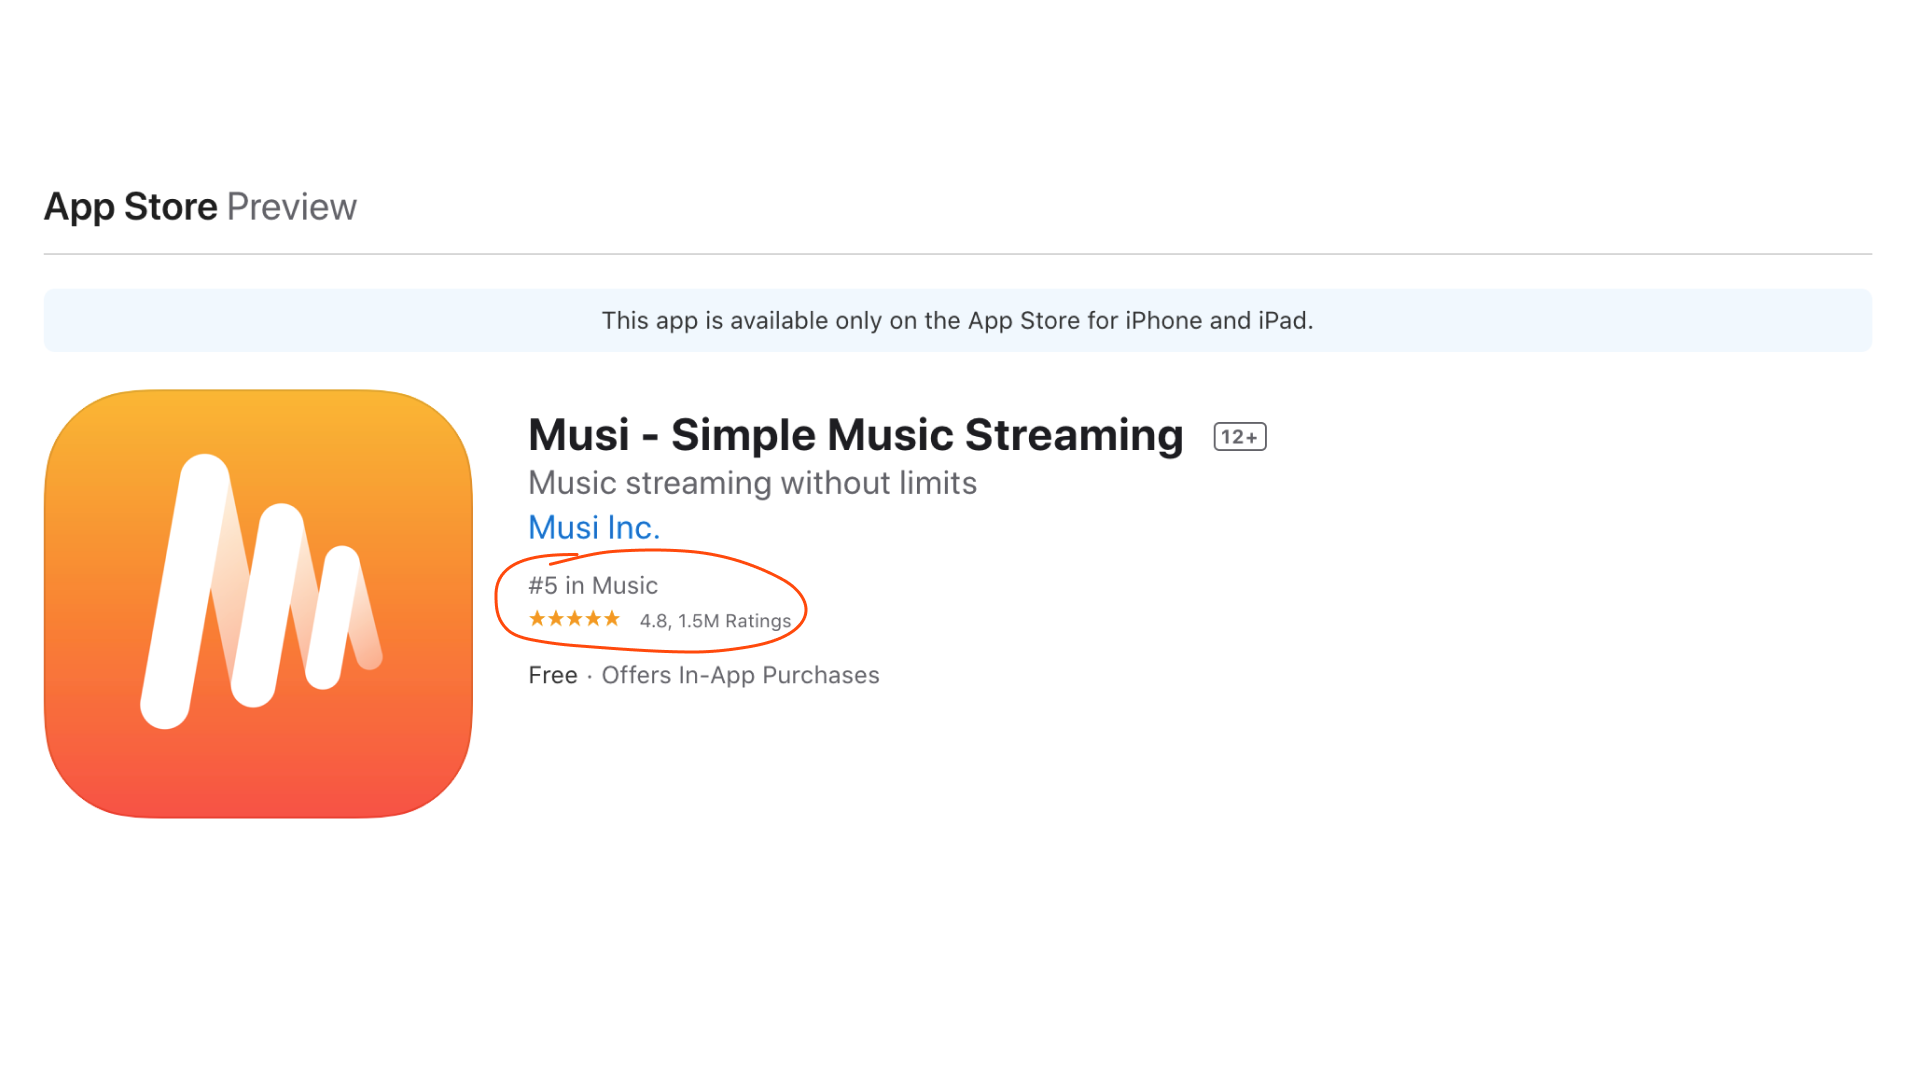Click the 12+ age rating badge
The width and height of the screenshot is (1920, 1080).
point(1240,437)
